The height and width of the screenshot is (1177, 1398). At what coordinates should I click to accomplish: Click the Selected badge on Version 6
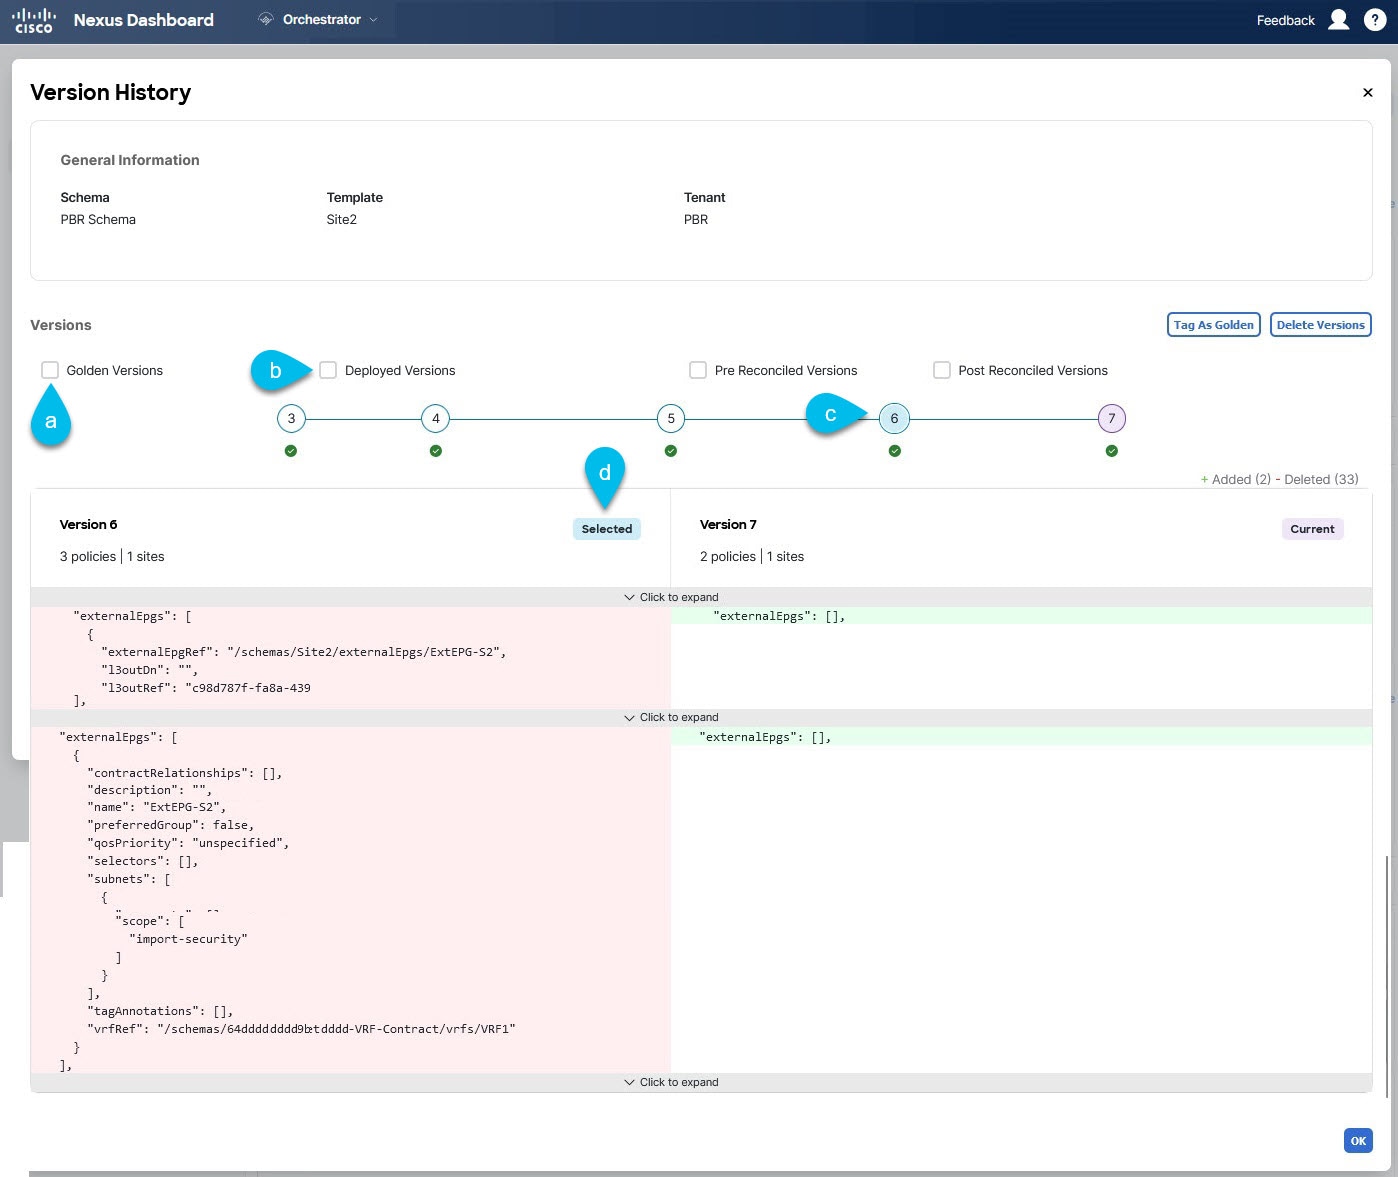pyautogui.click(x=607, y=529)
